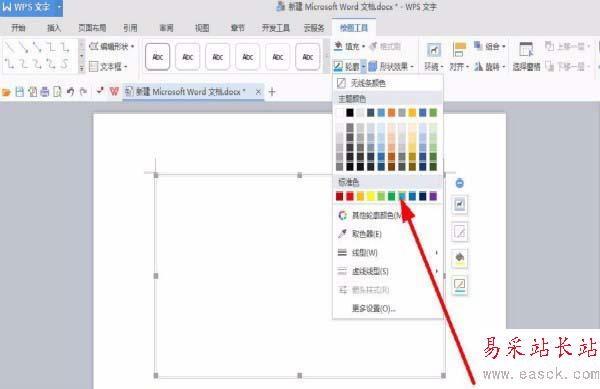Click the undo arrow
The image size is (600, 389).
[70, 92]
